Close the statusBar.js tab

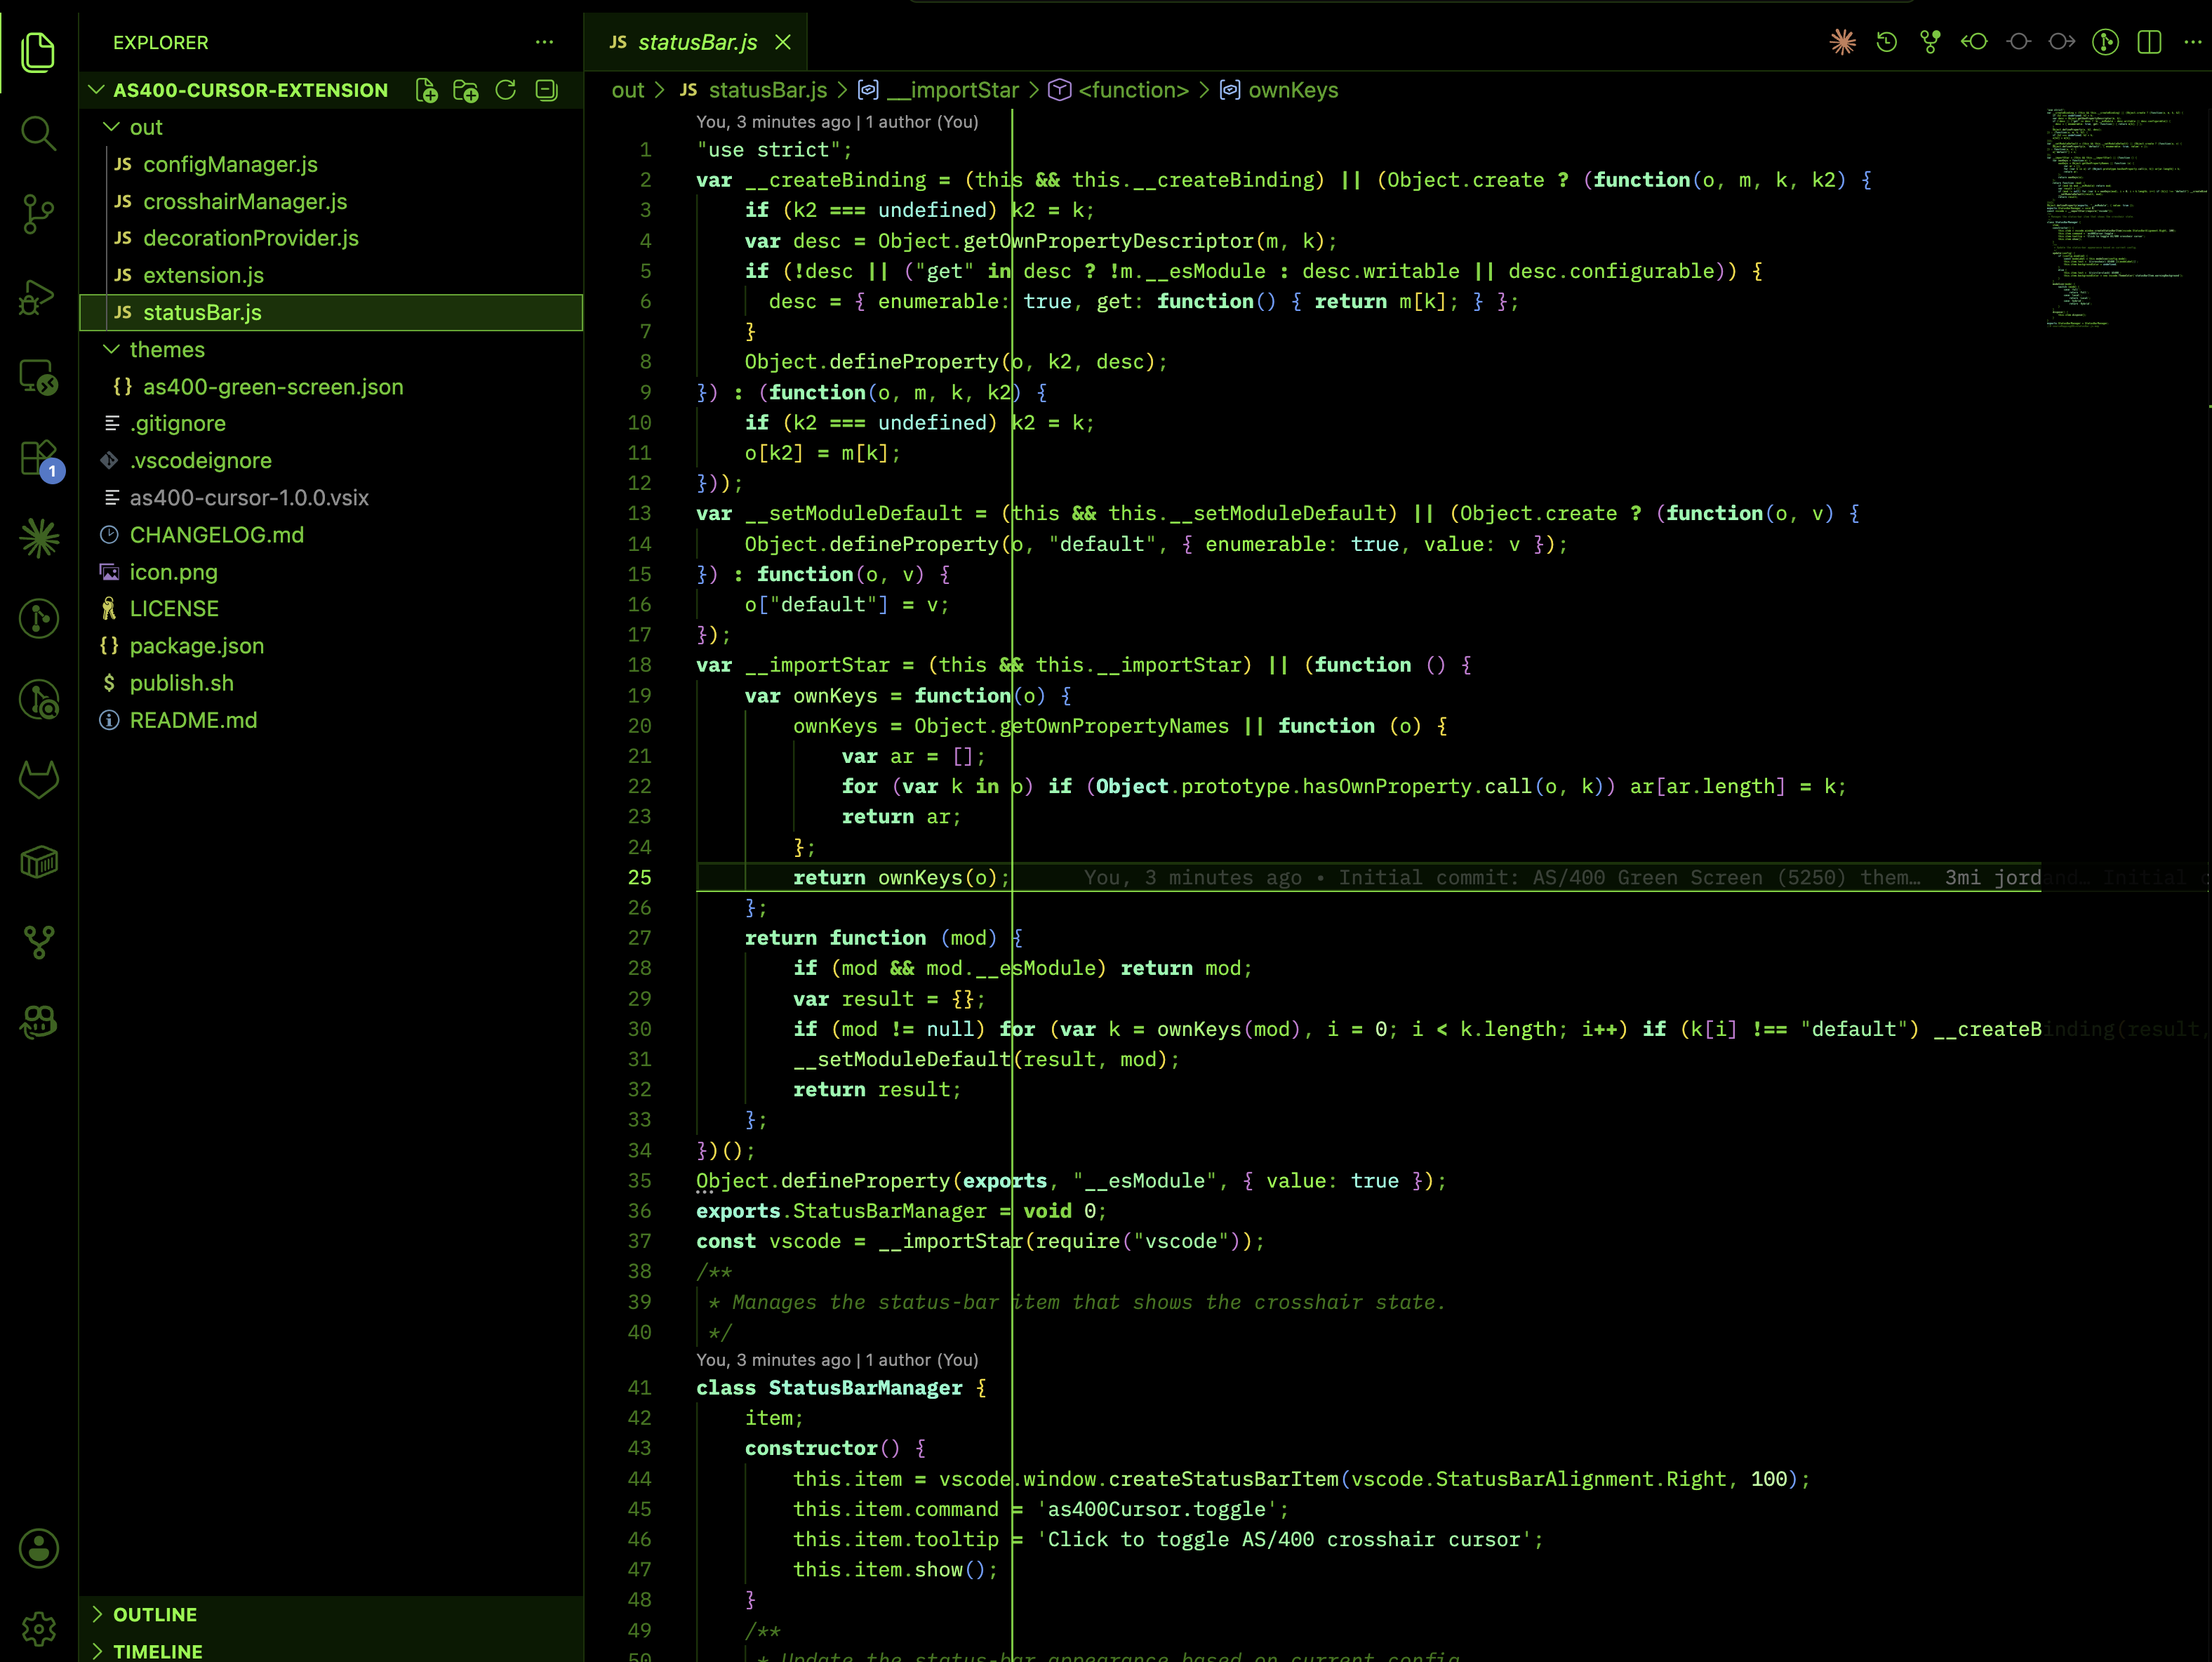tap(783, 42)
